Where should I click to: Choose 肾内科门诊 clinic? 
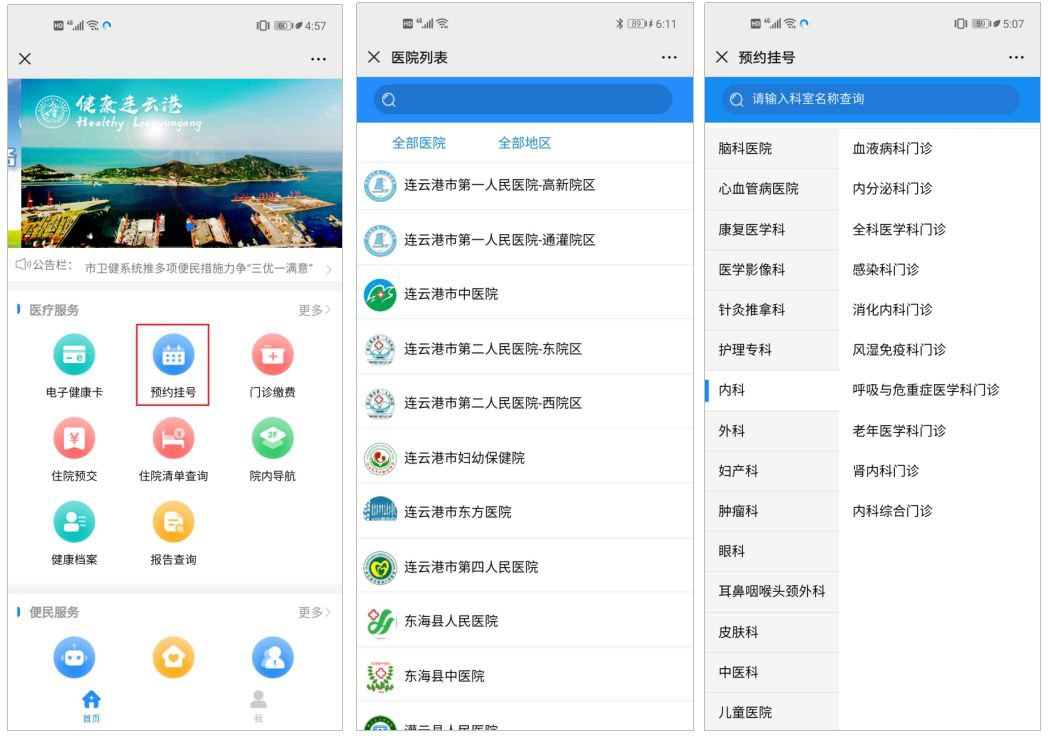(x=885, y=471)
